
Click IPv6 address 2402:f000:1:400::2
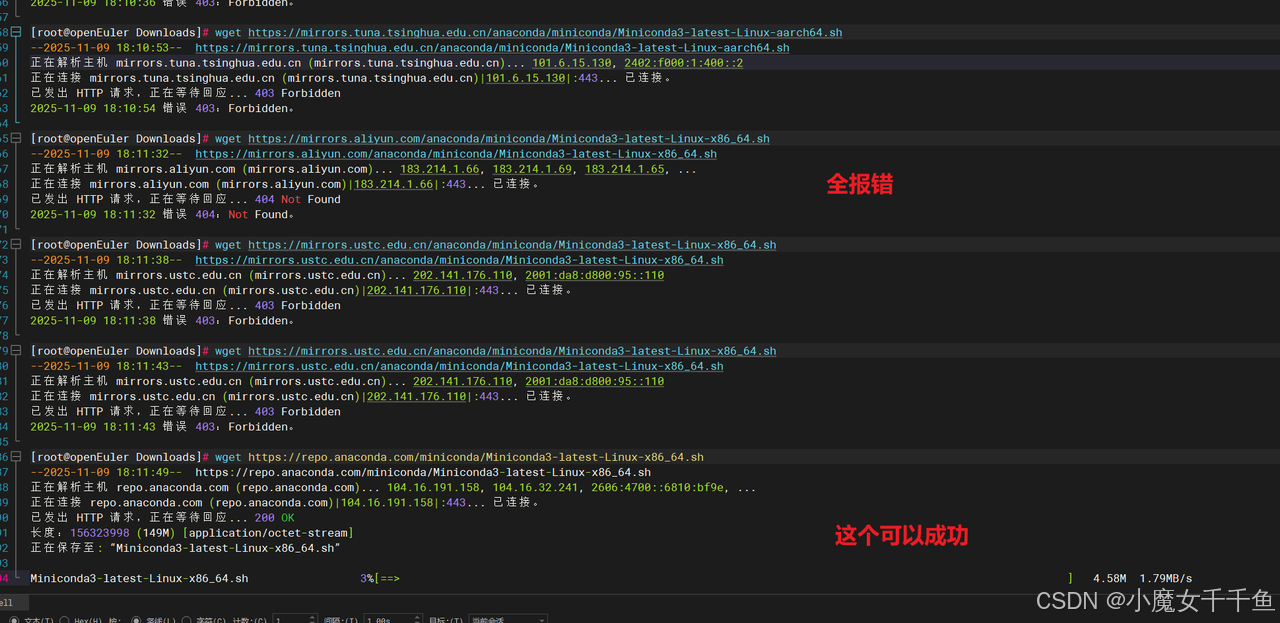683,63
